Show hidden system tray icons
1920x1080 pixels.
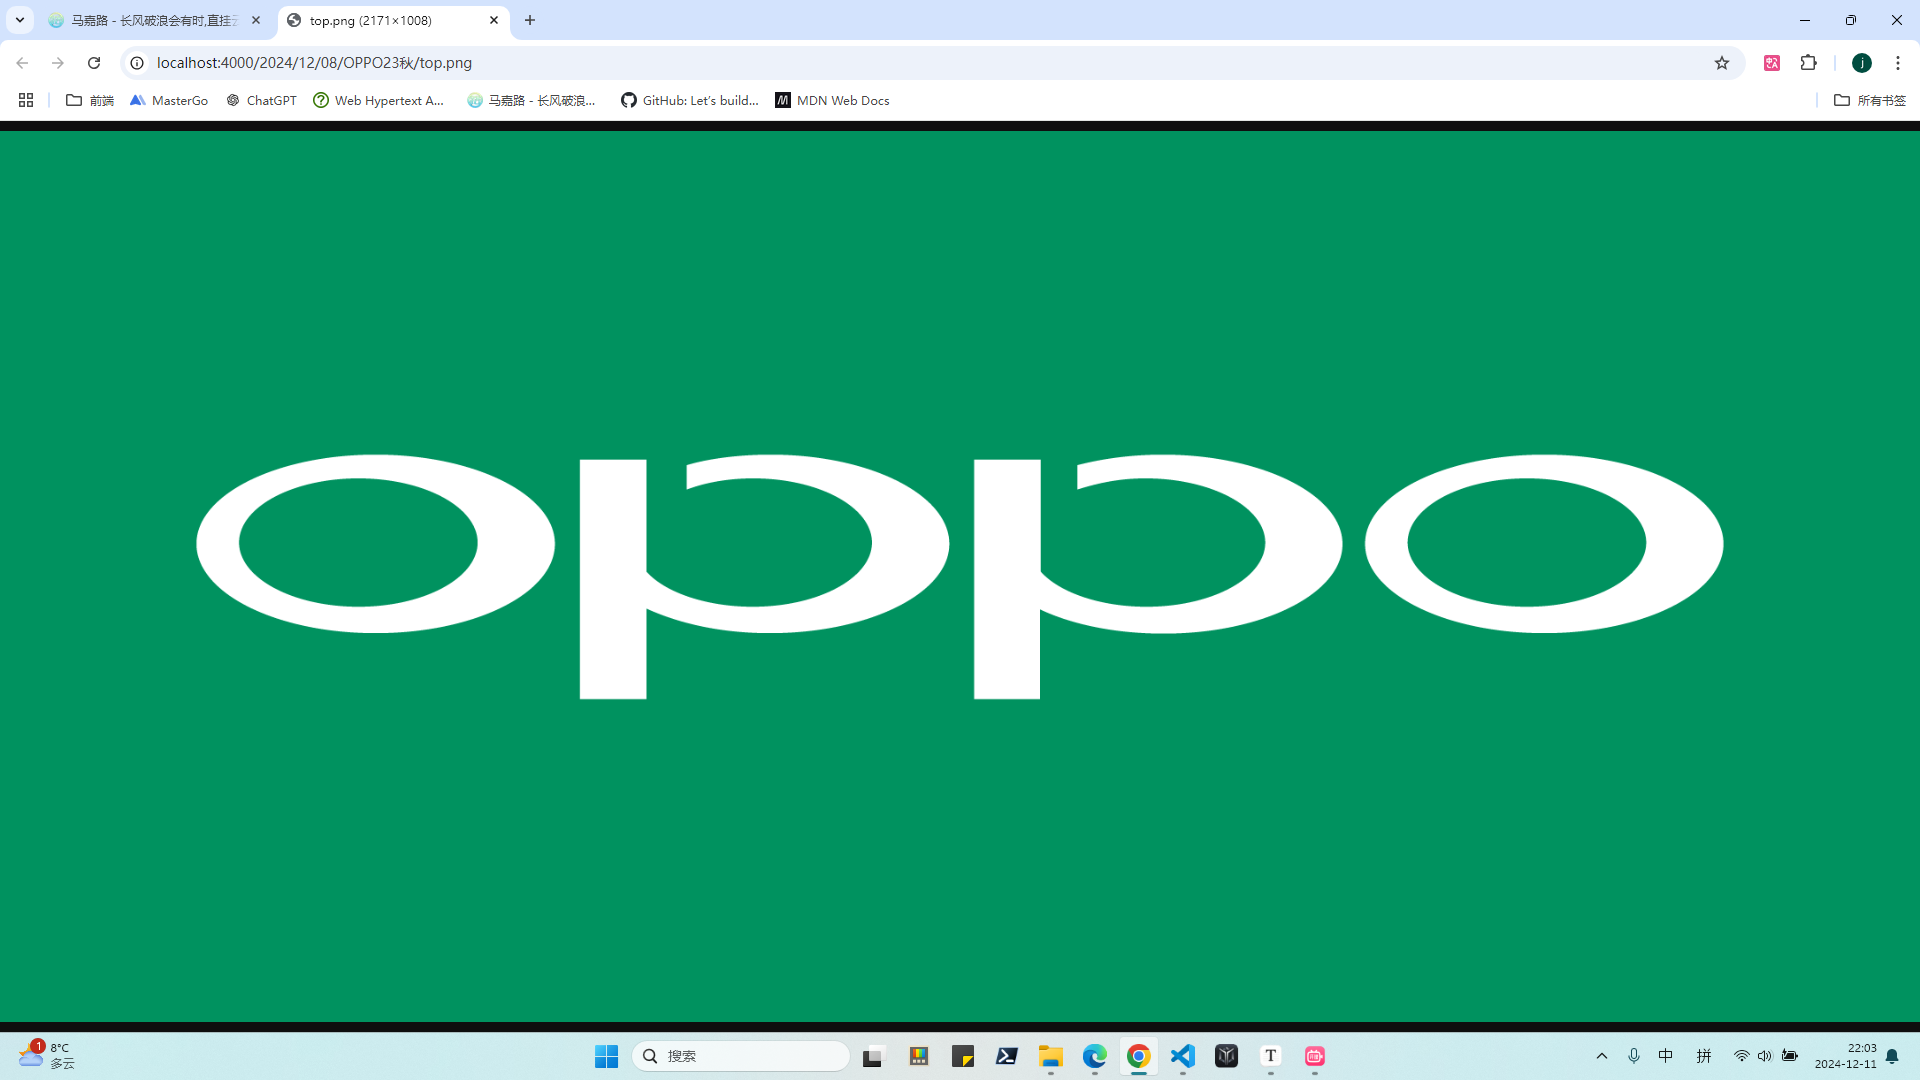1602,1056
